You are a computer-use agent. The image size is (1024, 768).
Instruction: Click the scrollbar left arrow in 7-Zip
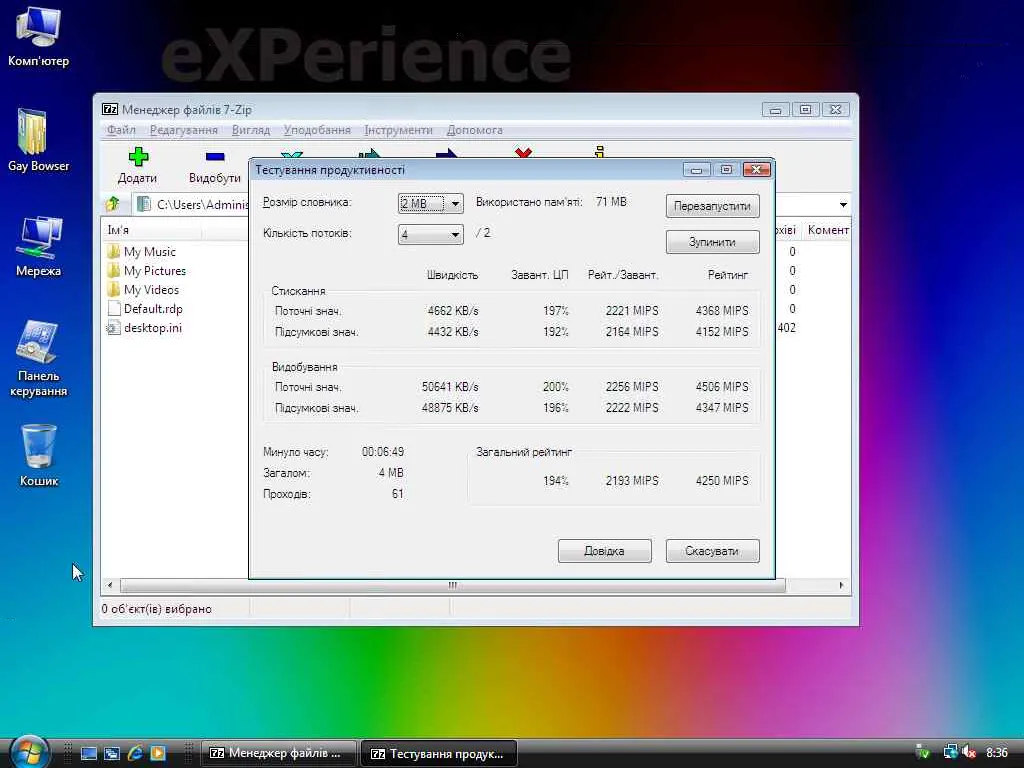point(110,585)
